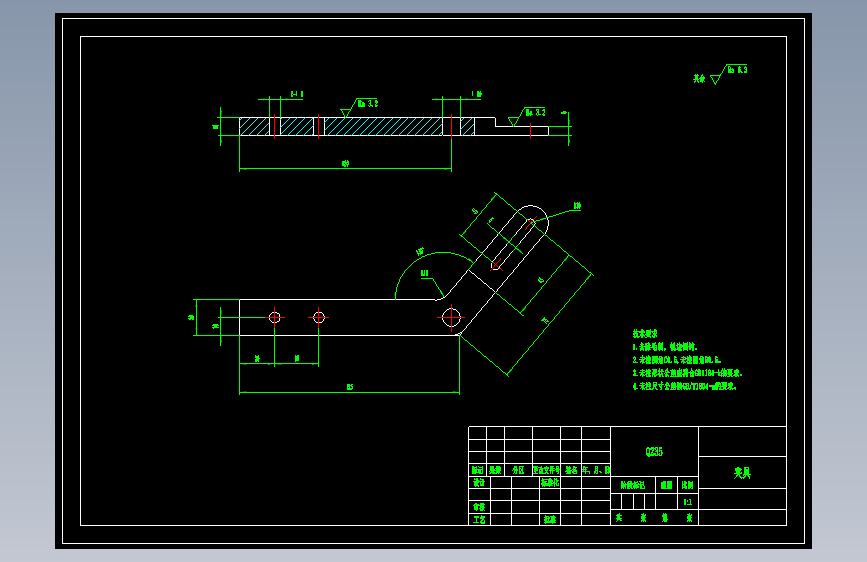Click the 标准化 cell in the title block
The width and height of the screenshot is (867, 562).
coord(550,482)
